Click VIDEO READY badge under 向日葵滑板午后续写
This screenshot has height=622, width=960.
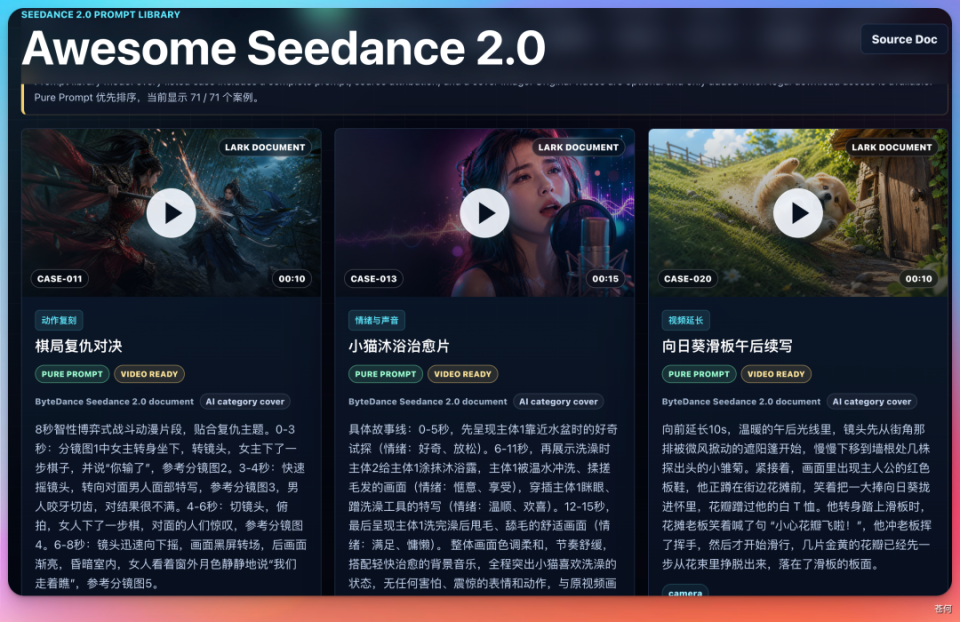[776, 374]
